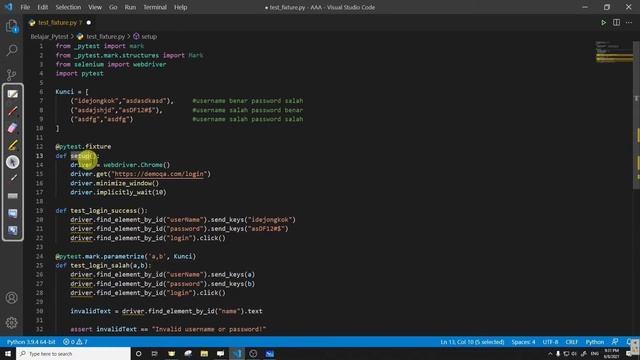This screenshot has height=360, width=640.
Task: Click driver.implicitly_wait(10) on line 17
Action: pyautogui.click(x=118, y=192)
